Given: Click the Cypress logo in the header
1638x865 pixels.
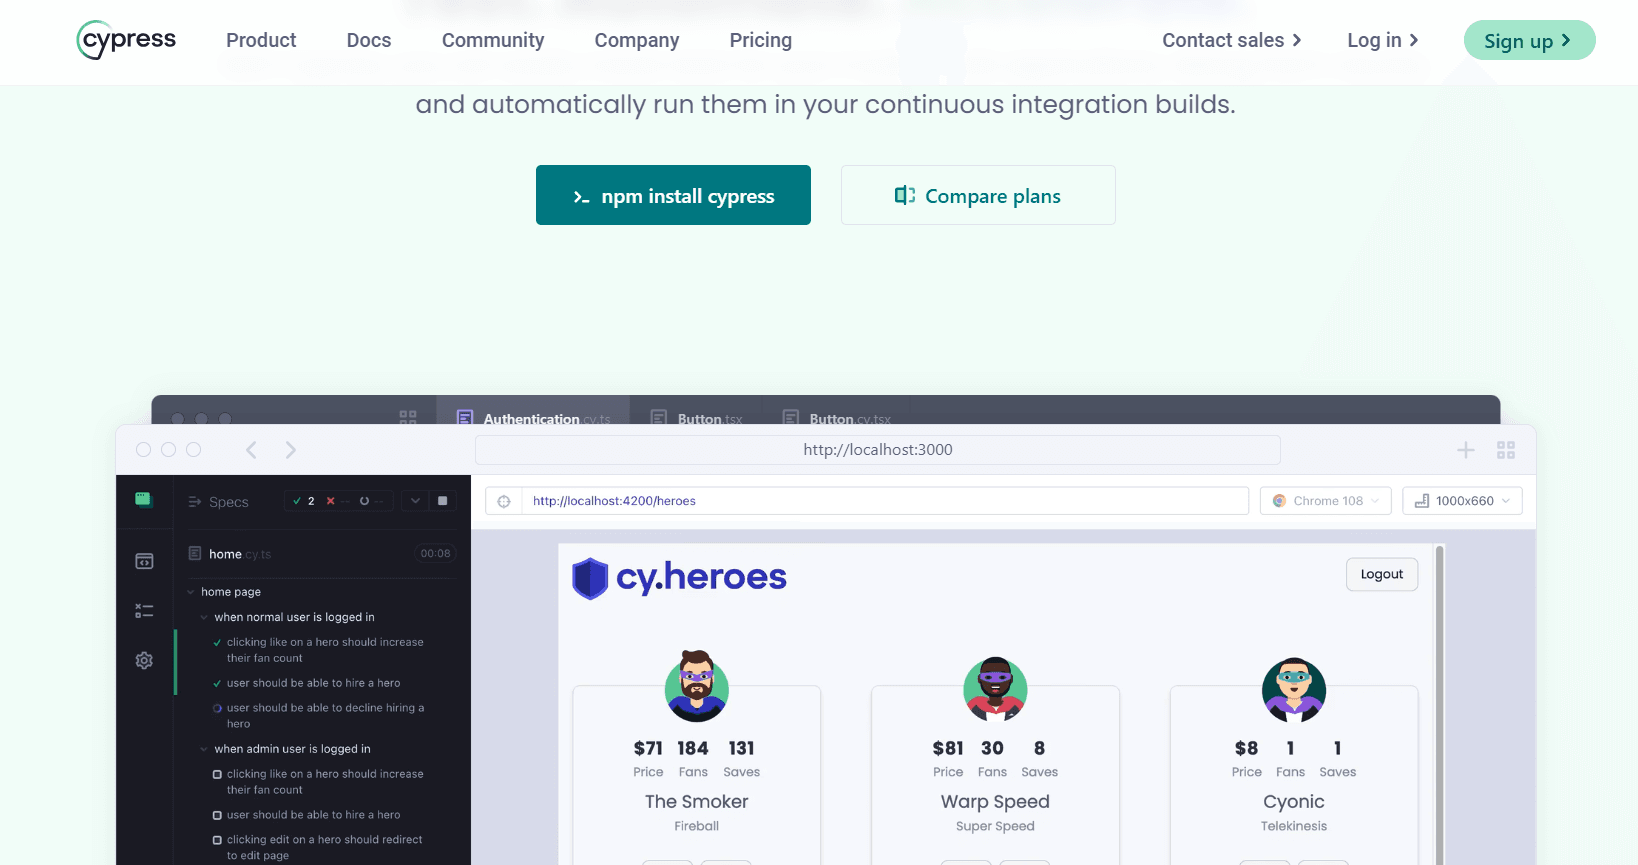Looking at the screenshot, I should (x=126, y=40).
